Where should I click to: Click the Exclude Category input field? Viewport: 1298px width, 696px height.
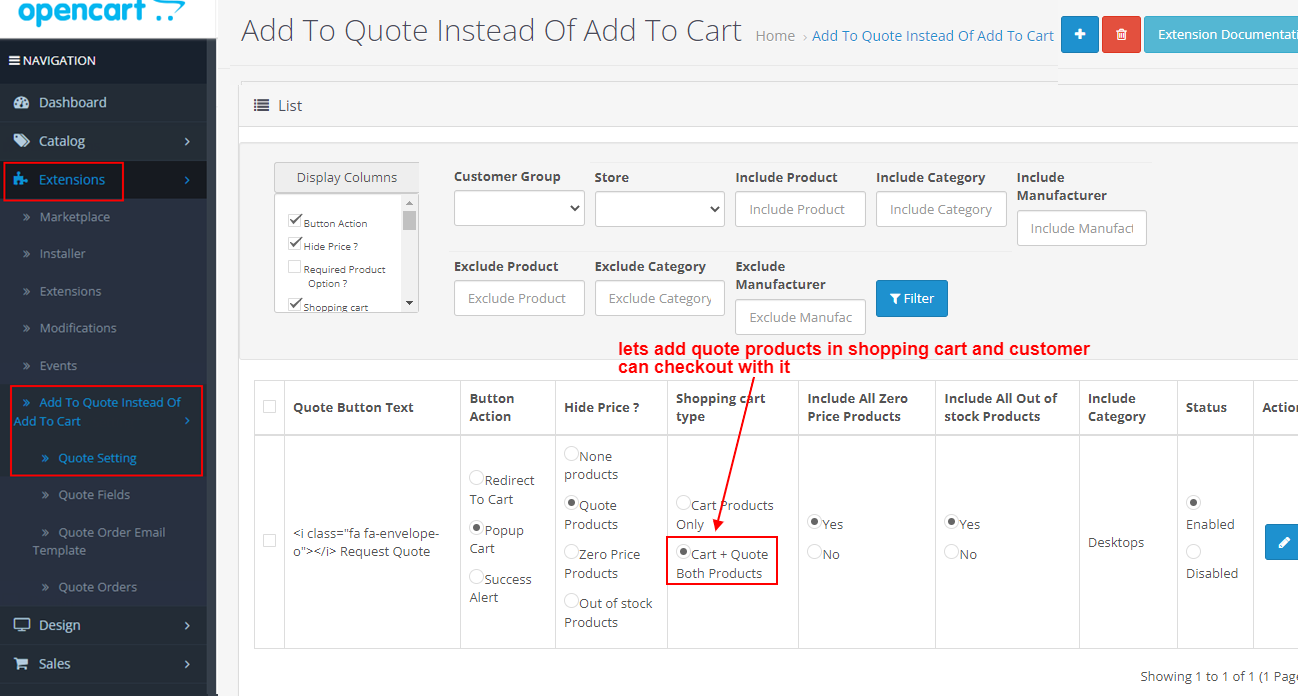tap(660, 298)
